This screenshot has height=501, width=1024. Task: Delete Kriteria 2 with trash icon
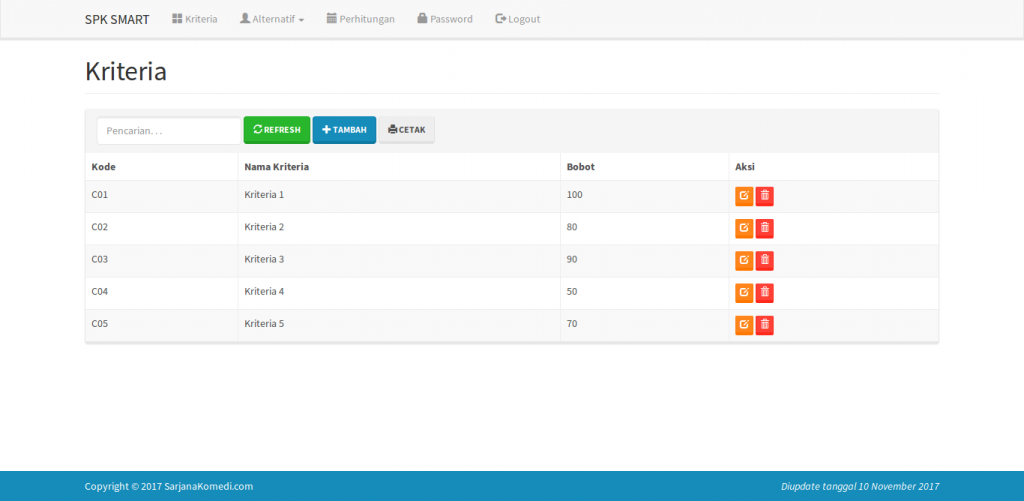click(765, 228)
